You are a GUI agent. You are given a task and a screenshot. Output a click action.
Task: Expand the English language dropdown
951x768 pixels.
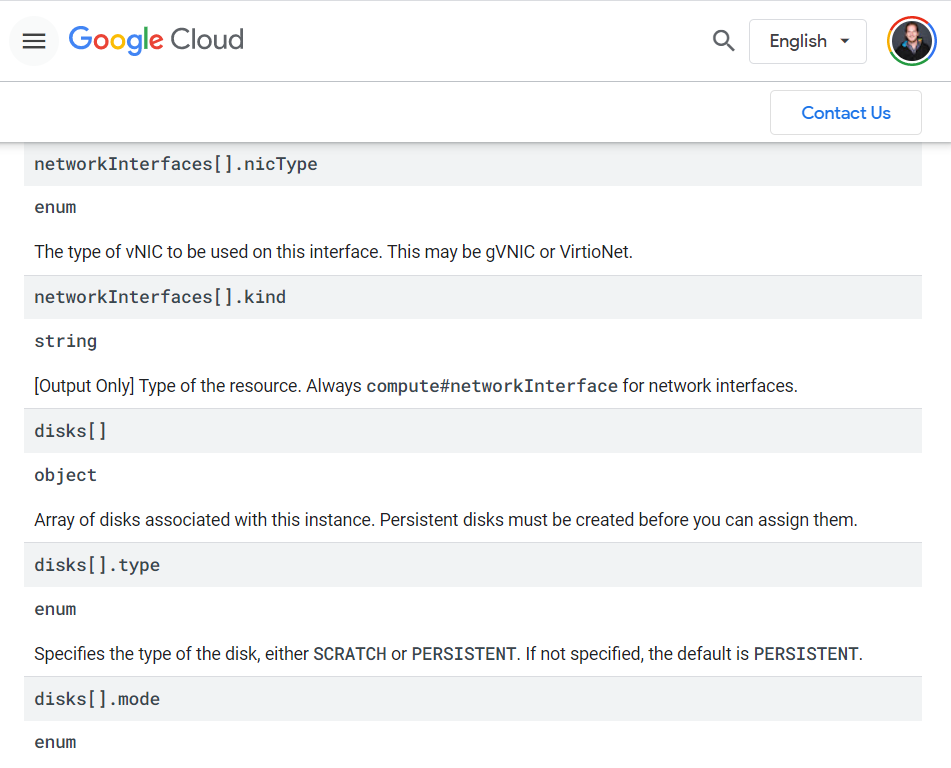tap(807, 41)
